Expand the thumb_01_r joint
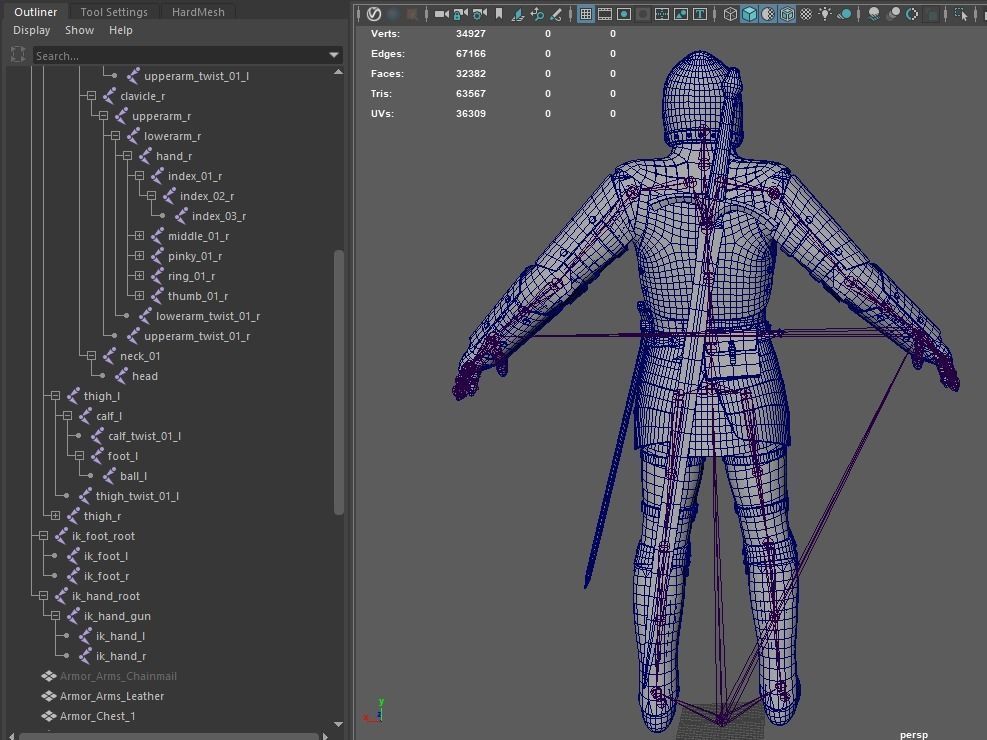The height and width of the screenshot is (740, 987). [139, 295]
